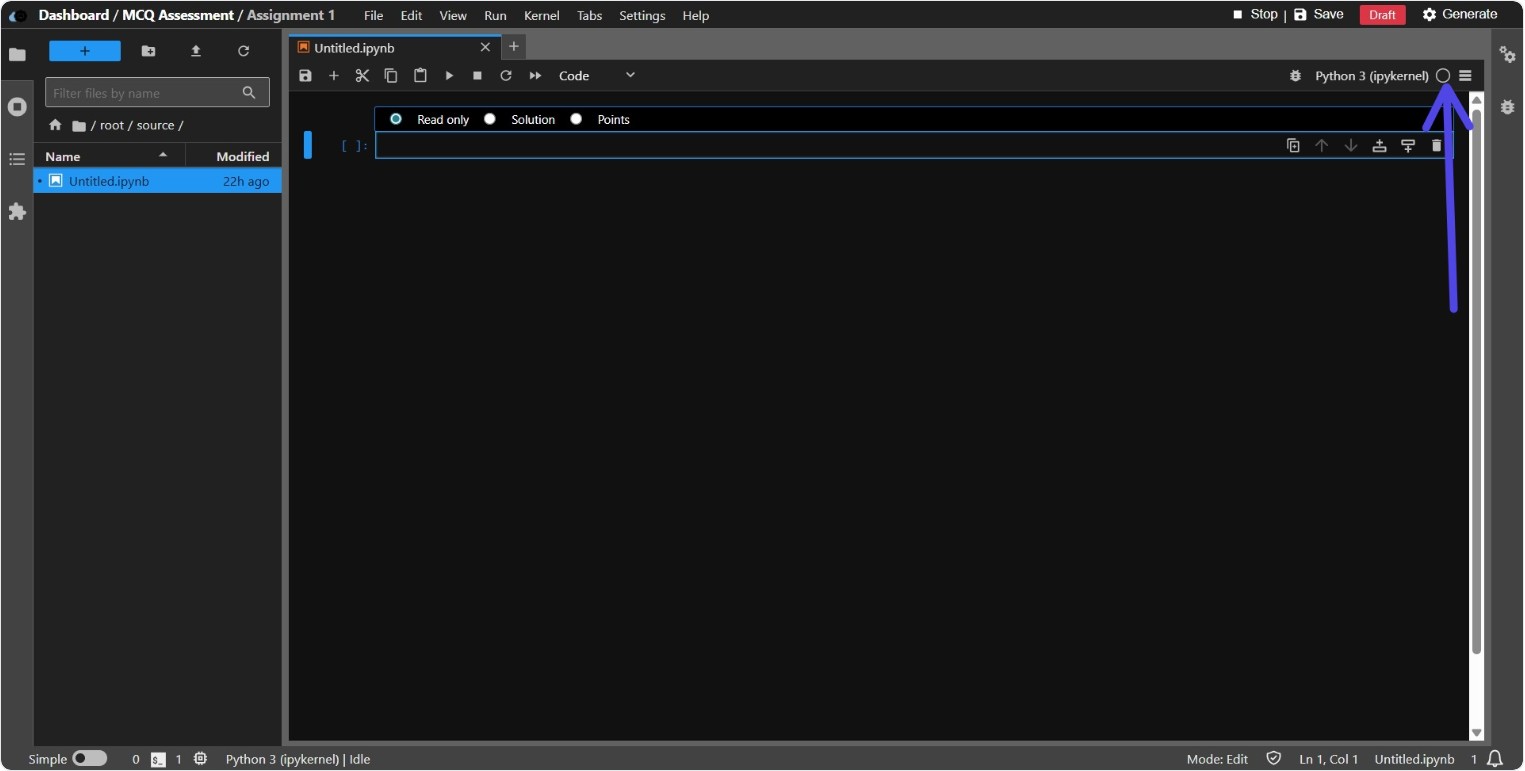Select the Solution radio button
1525x771 pixels.
pyautogui.click(x=490, y=118)
